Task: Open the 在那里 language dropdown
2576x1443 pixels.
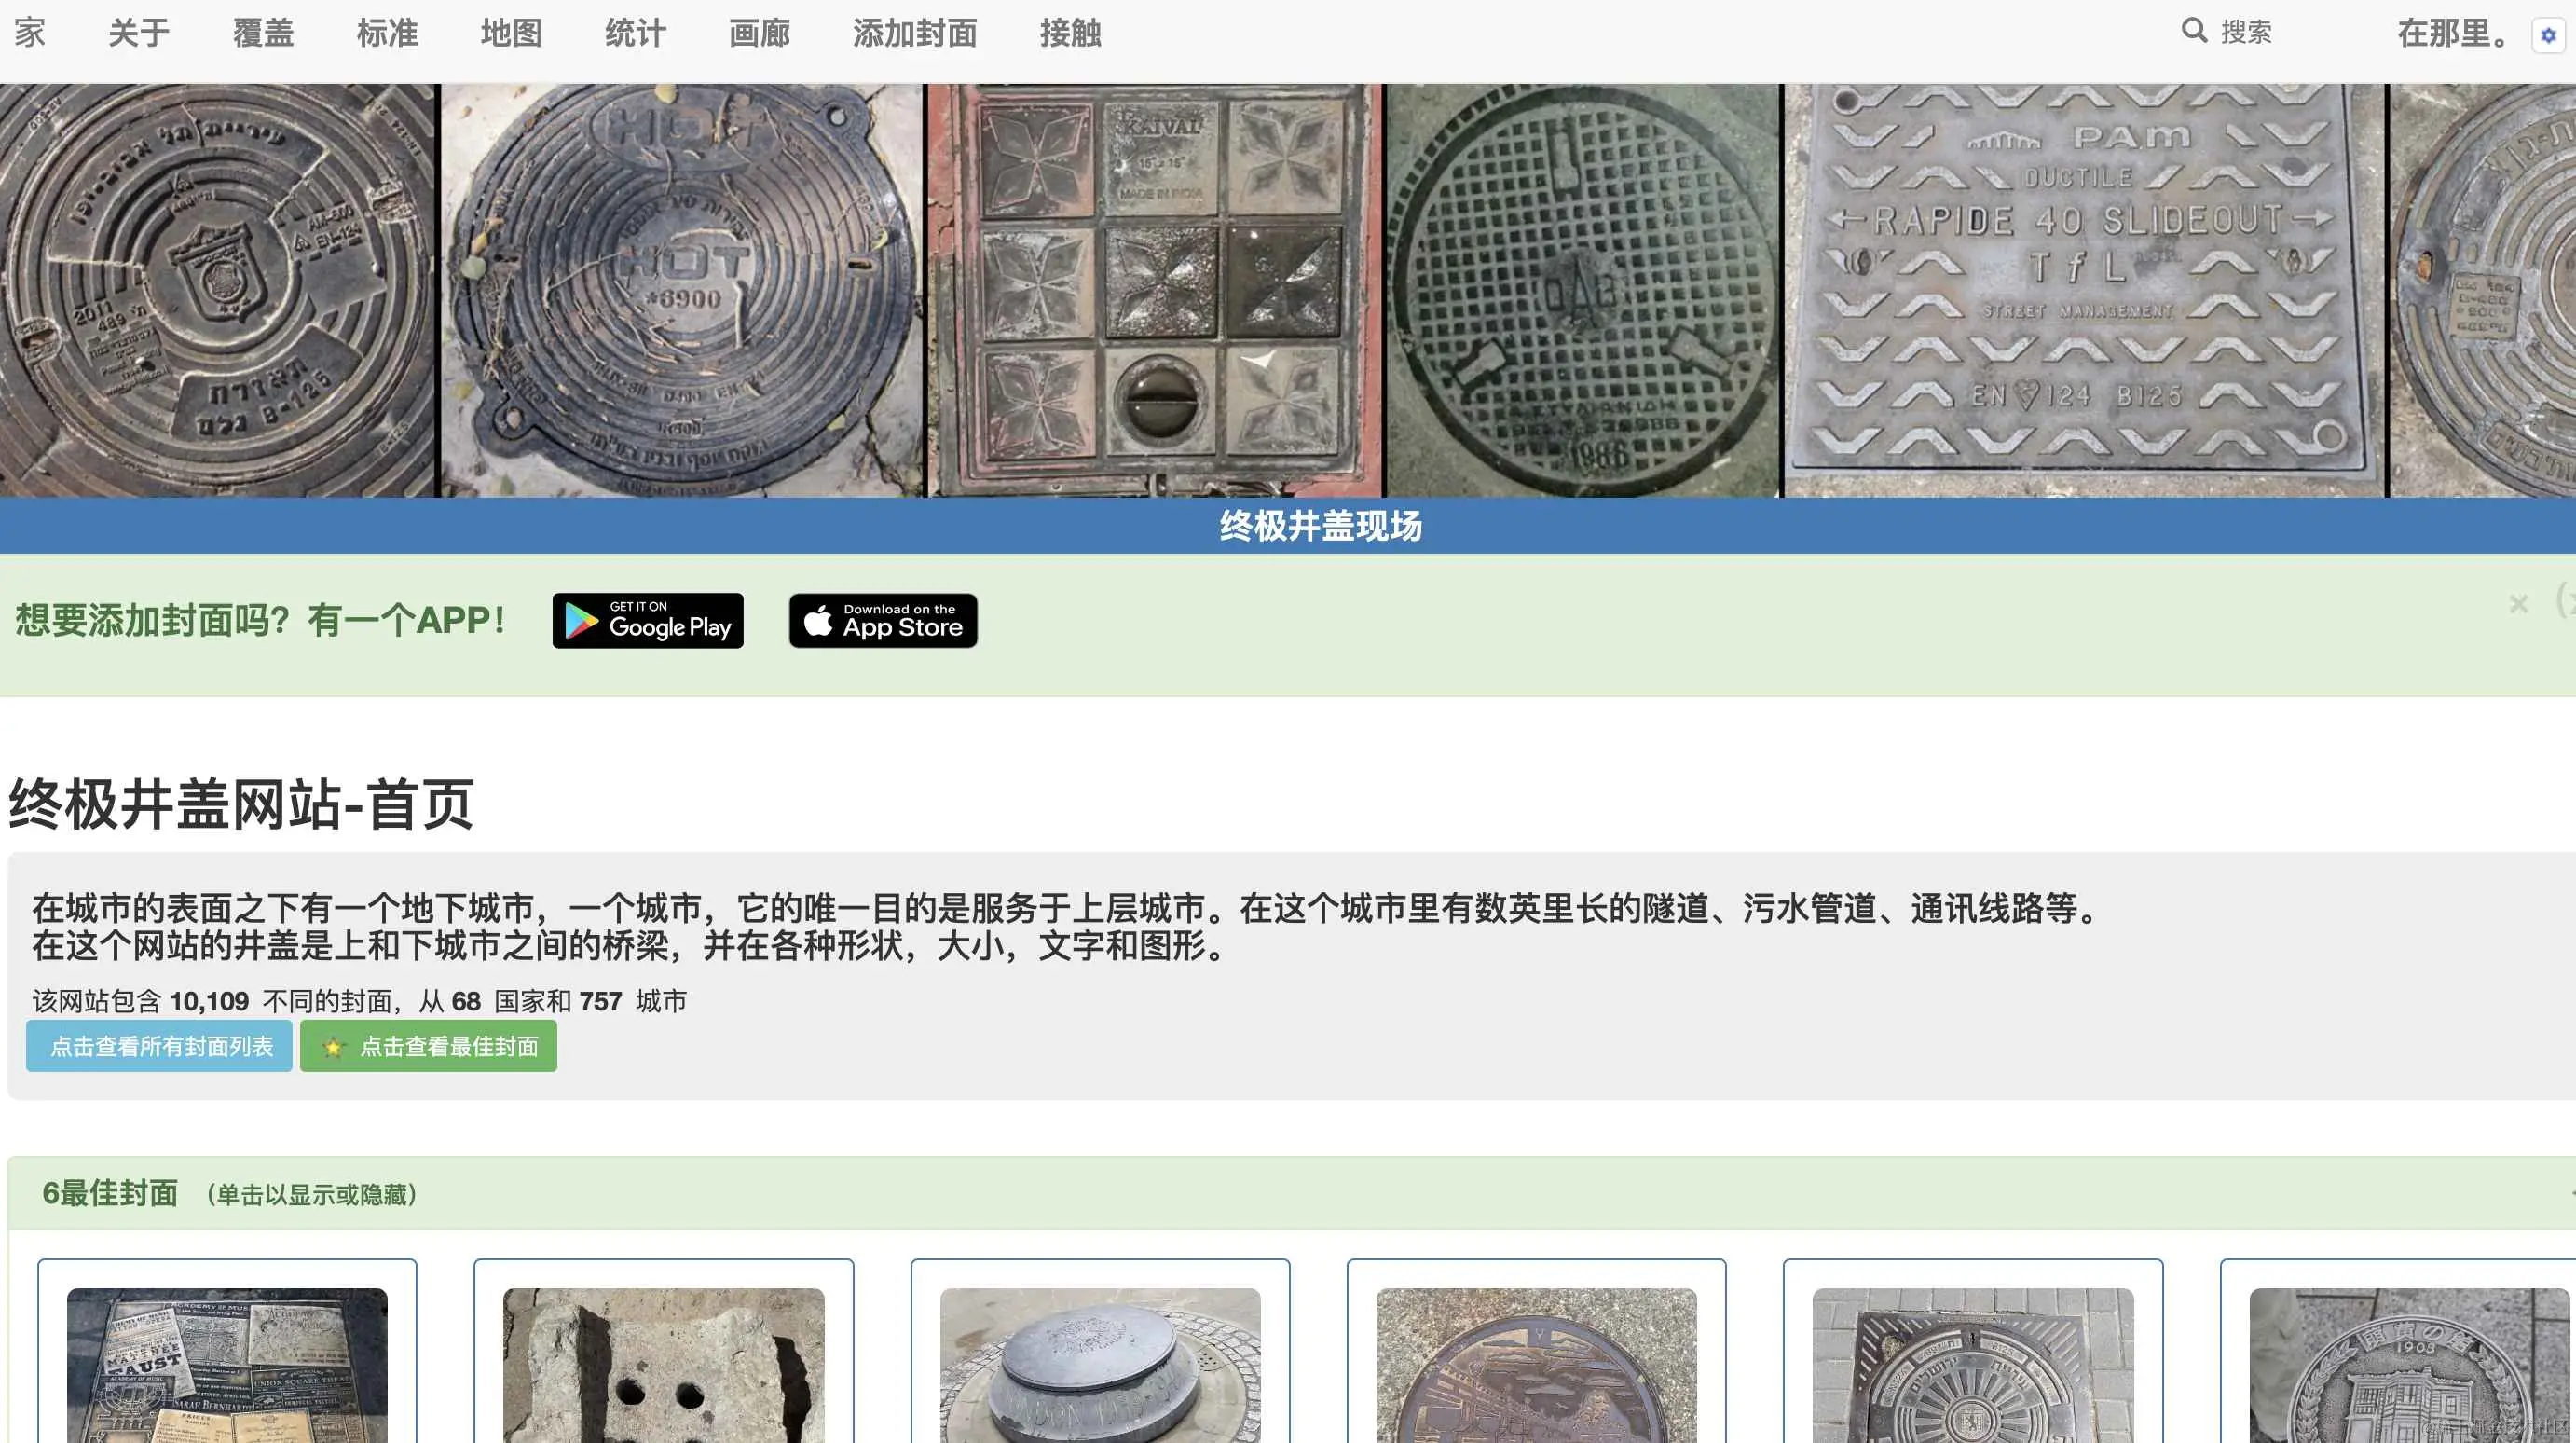Action: (2452, 34)
